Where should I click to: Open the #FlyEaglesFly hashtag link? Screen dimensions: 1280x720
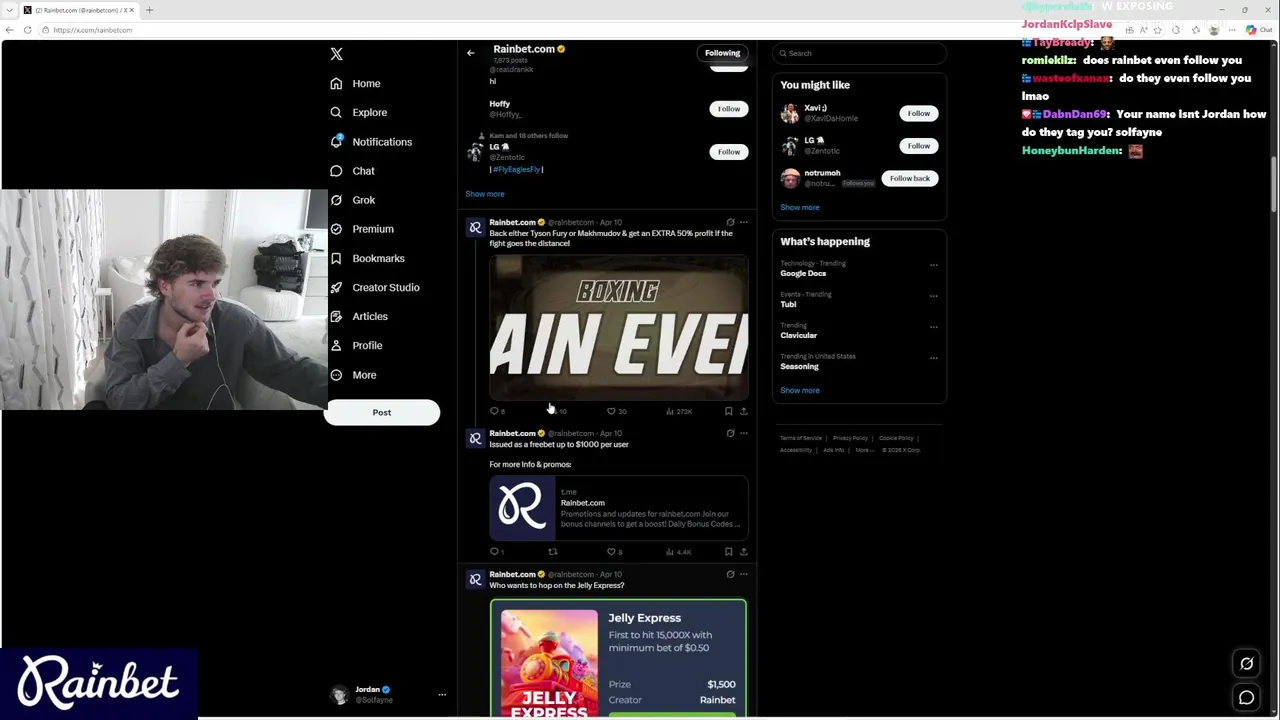click(x=516, y=170)
